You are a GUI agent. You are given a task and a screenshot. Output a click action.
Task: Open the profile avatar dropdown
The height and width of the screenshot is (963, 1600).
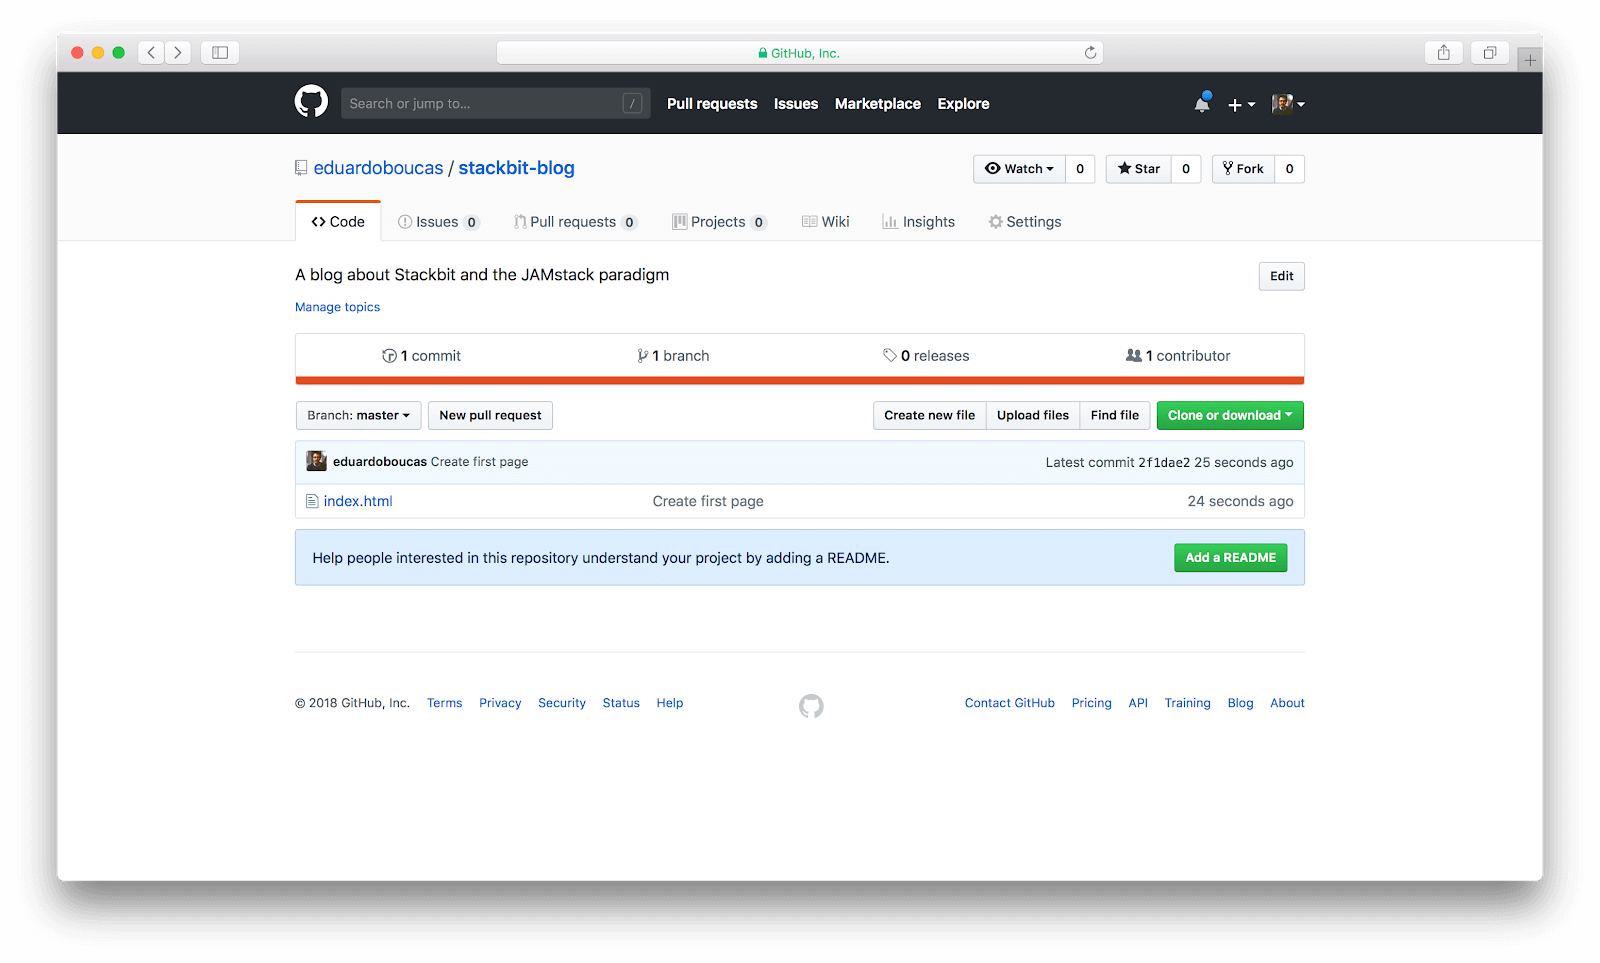[1288, 103]
